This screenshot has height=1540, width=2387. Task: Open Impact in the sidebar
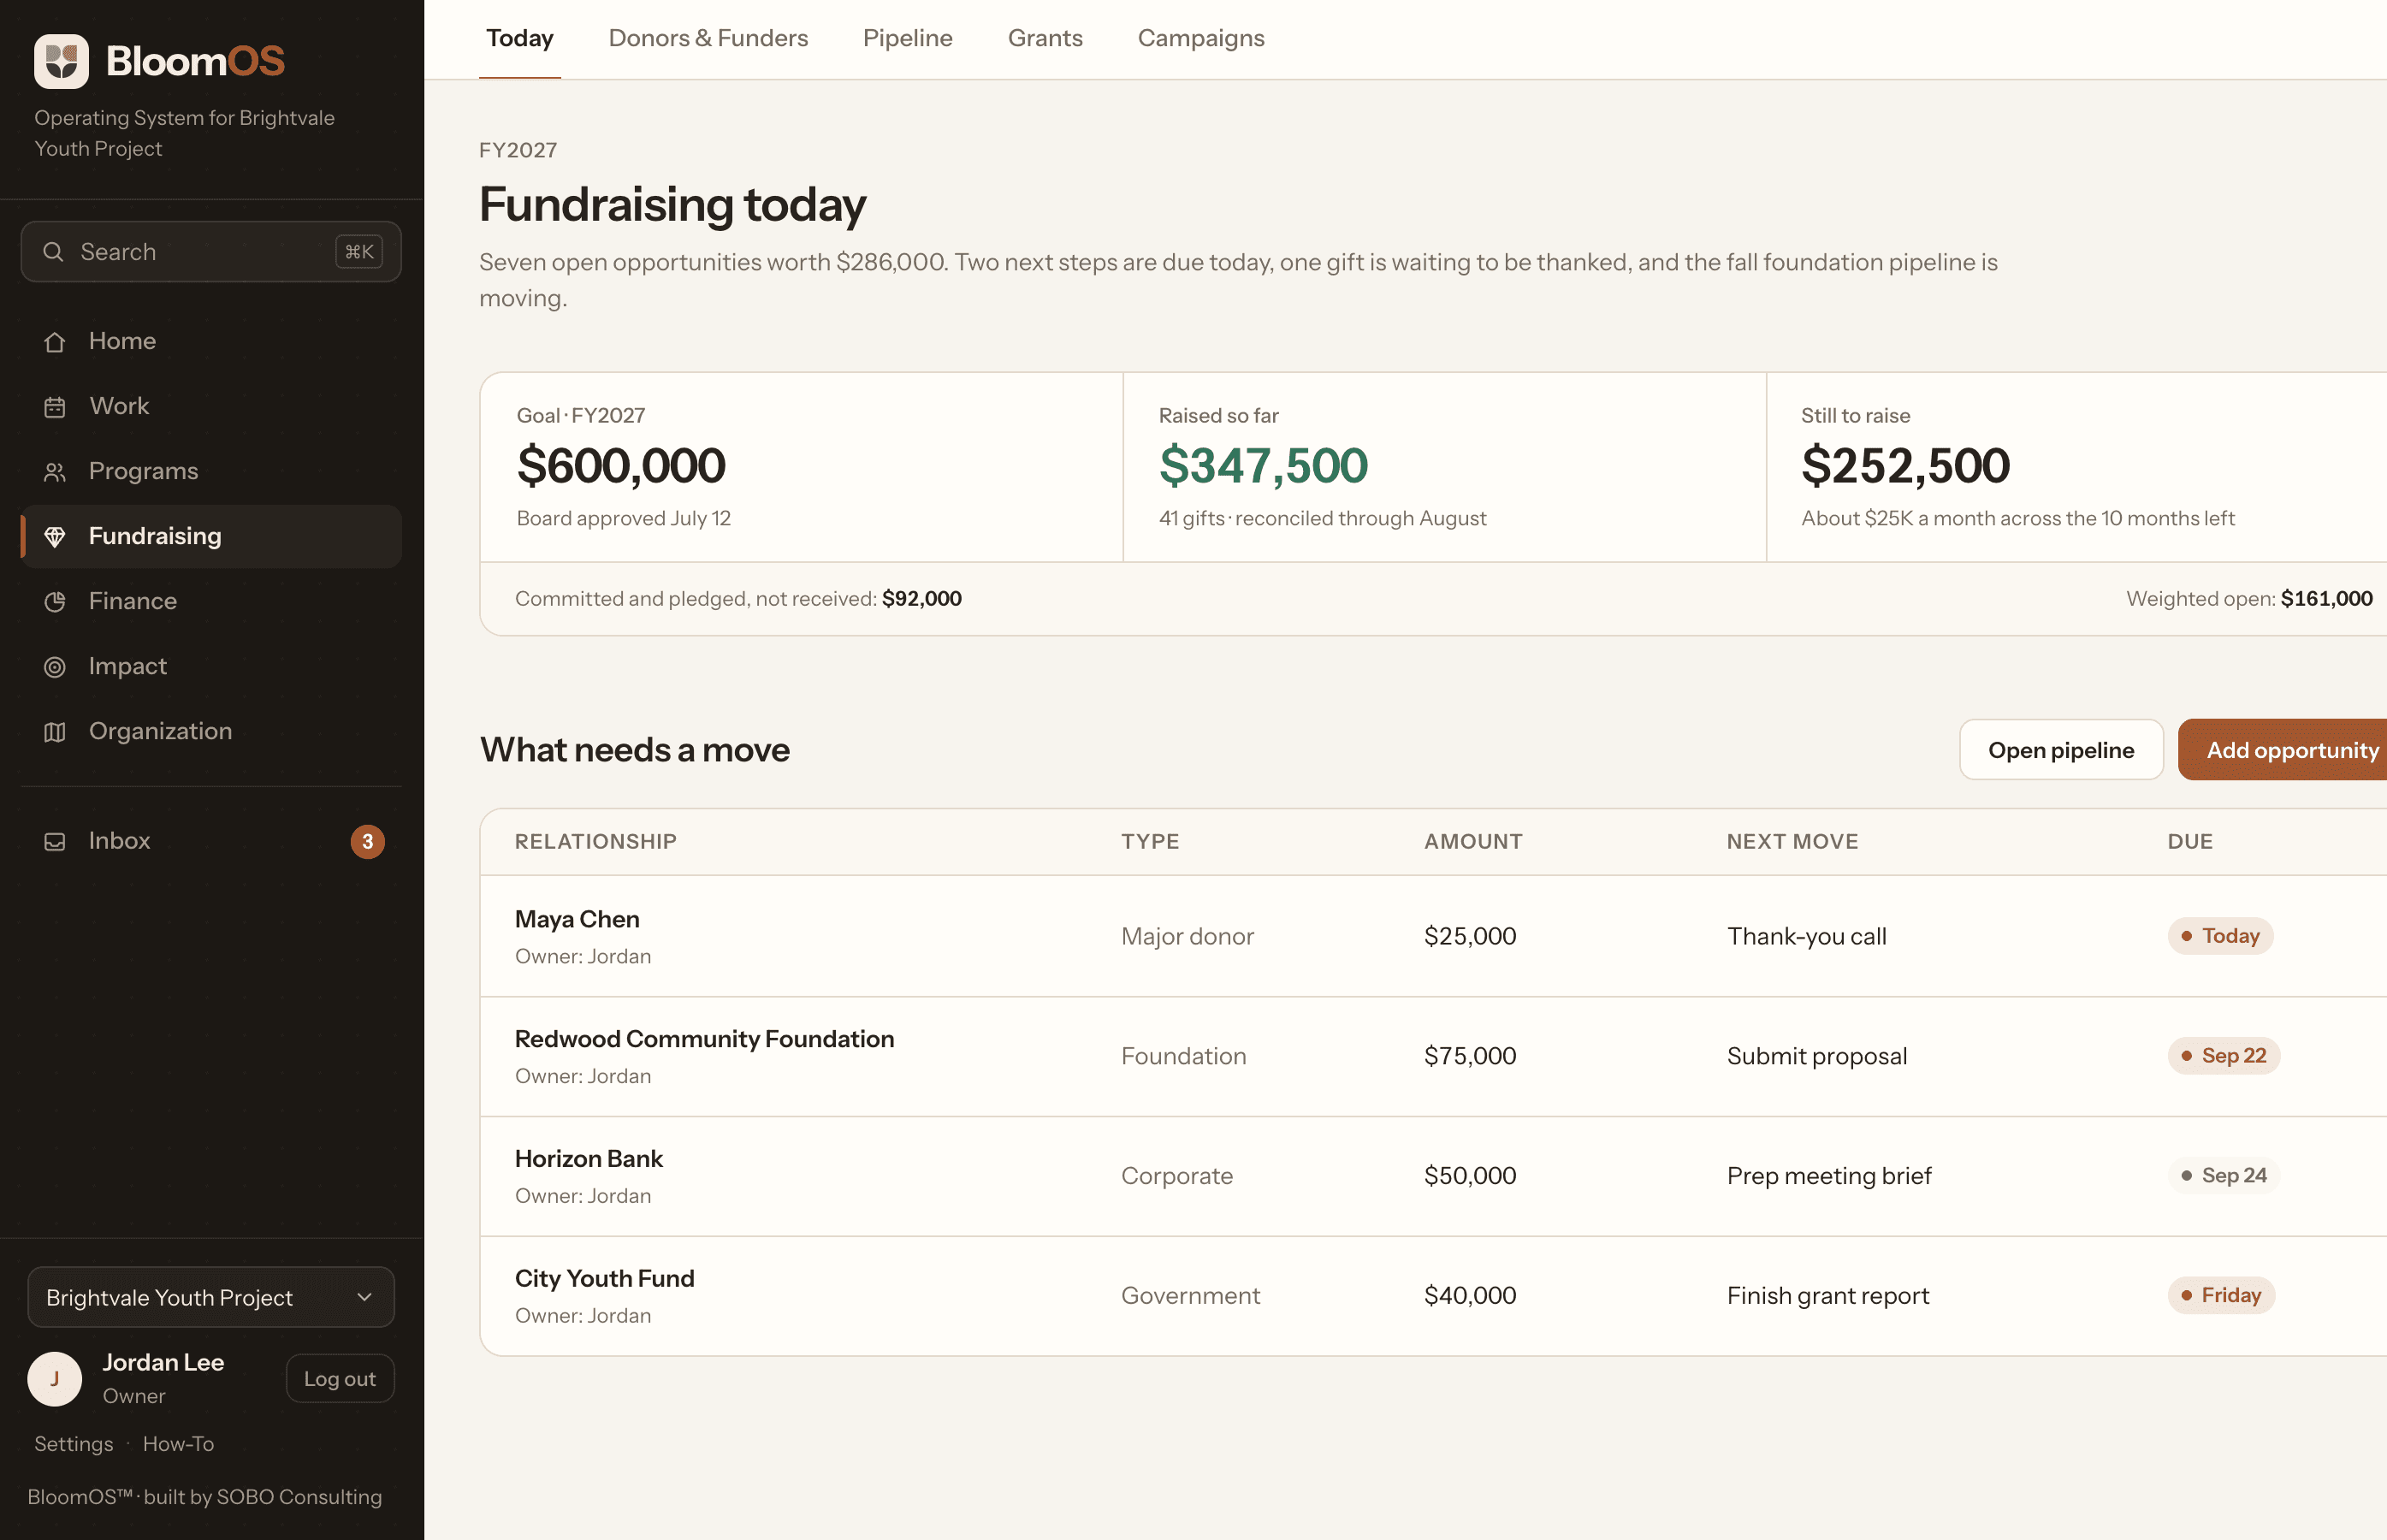click(x=211, y=666)
